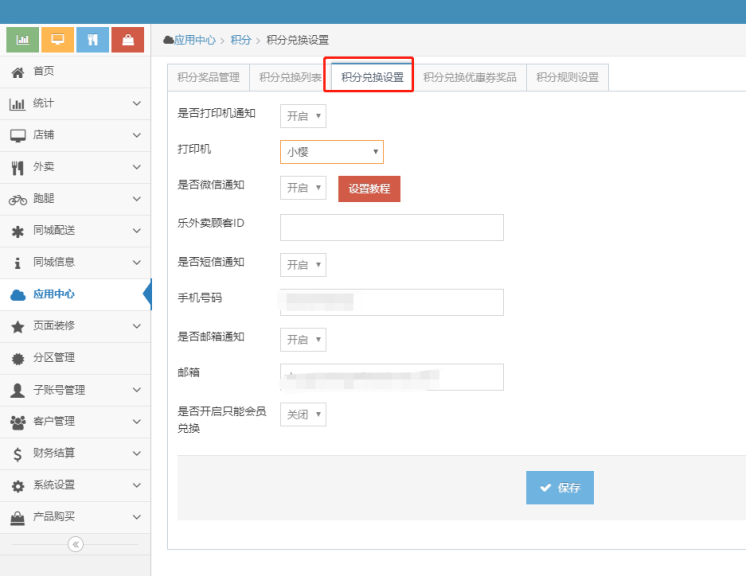This screenshot has height=576, width=746.
Task: Open the 打印机 printer selection dropdown
Action: point(331,152)
